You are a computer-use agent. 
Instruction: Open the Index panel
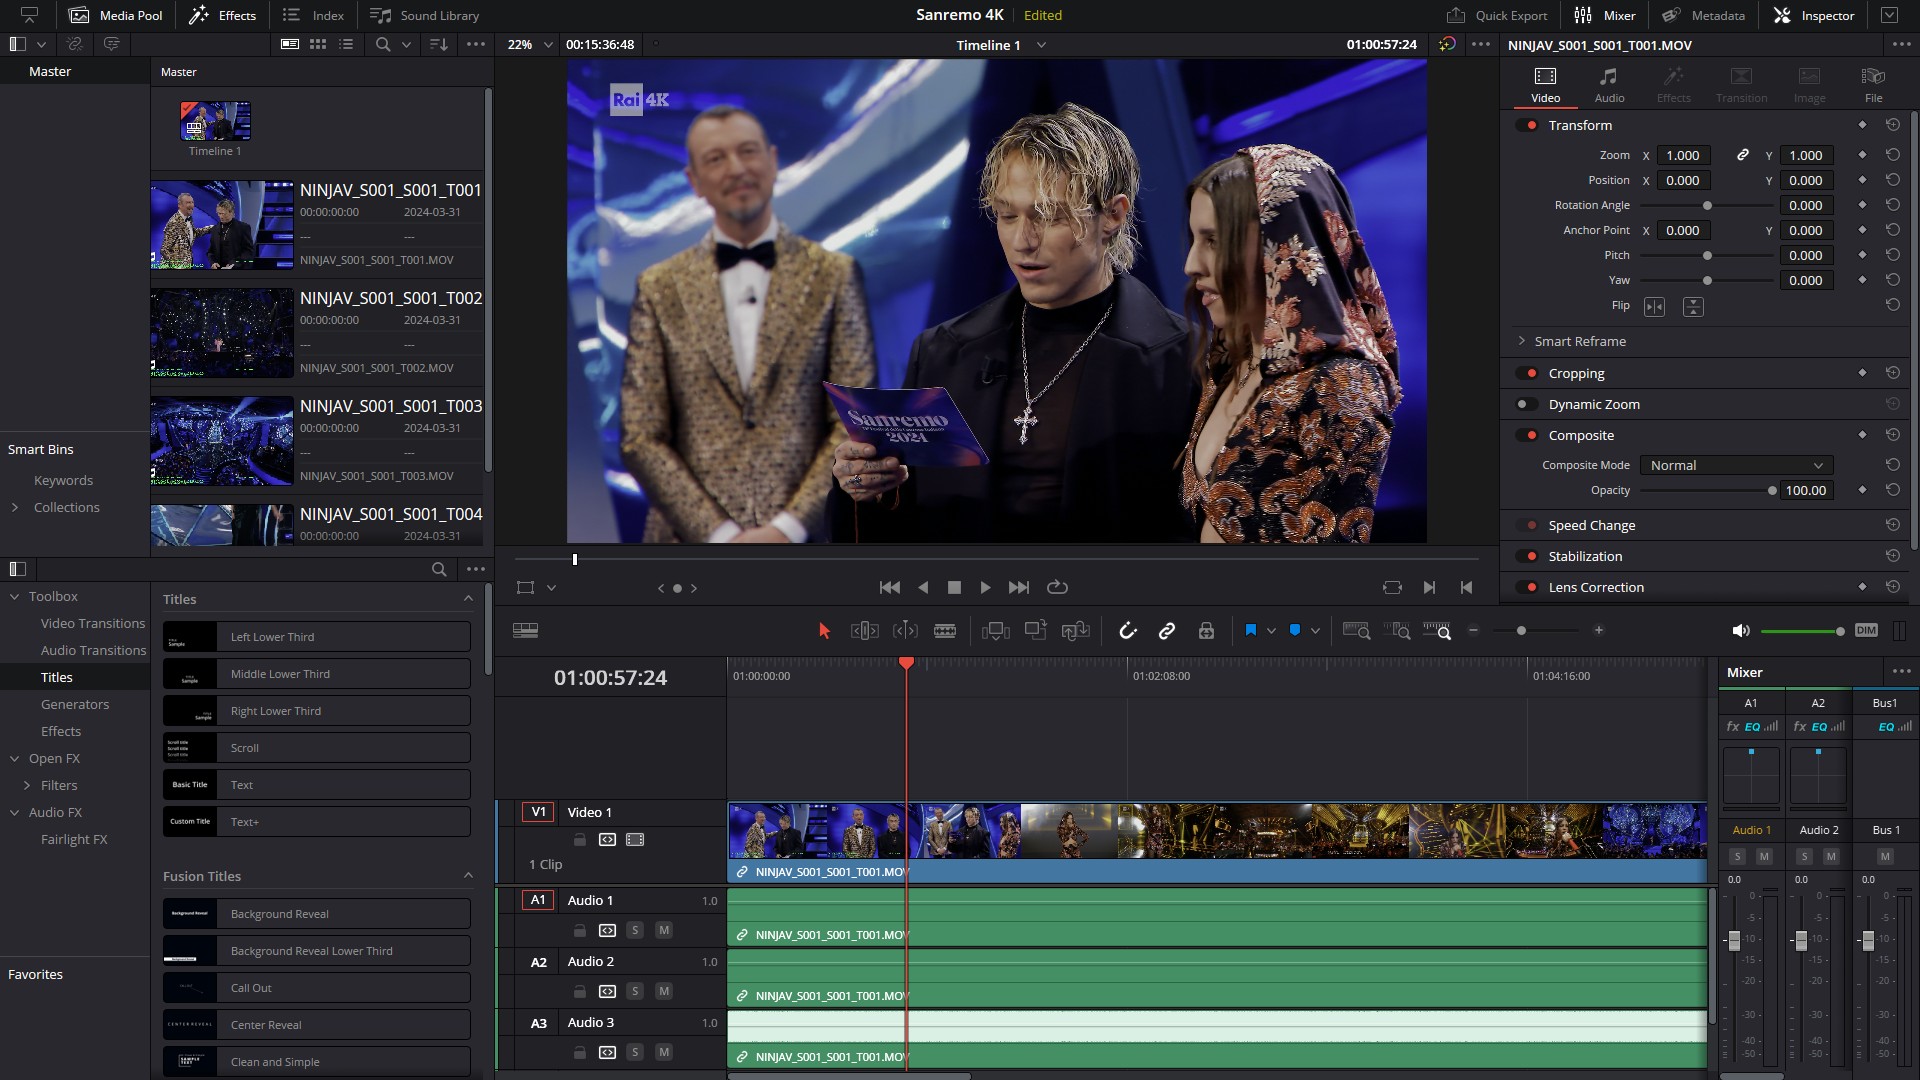pos(313,15)
